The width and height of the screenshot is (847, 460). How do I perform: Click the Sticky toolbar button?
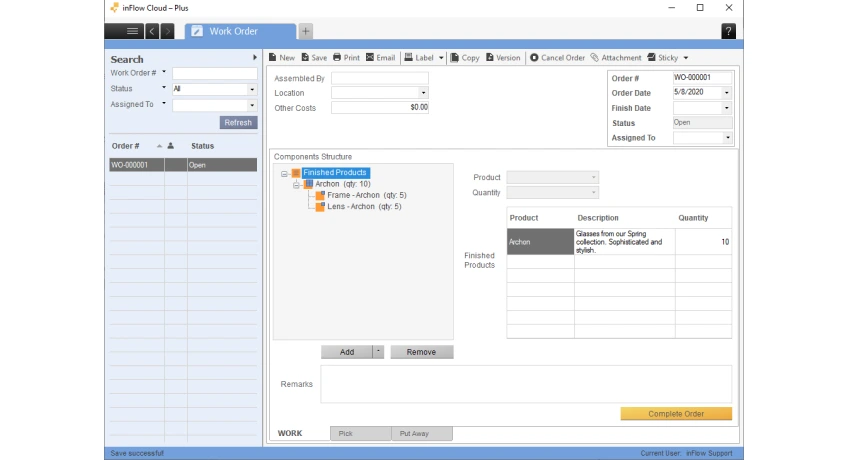[x=662, y=58]
